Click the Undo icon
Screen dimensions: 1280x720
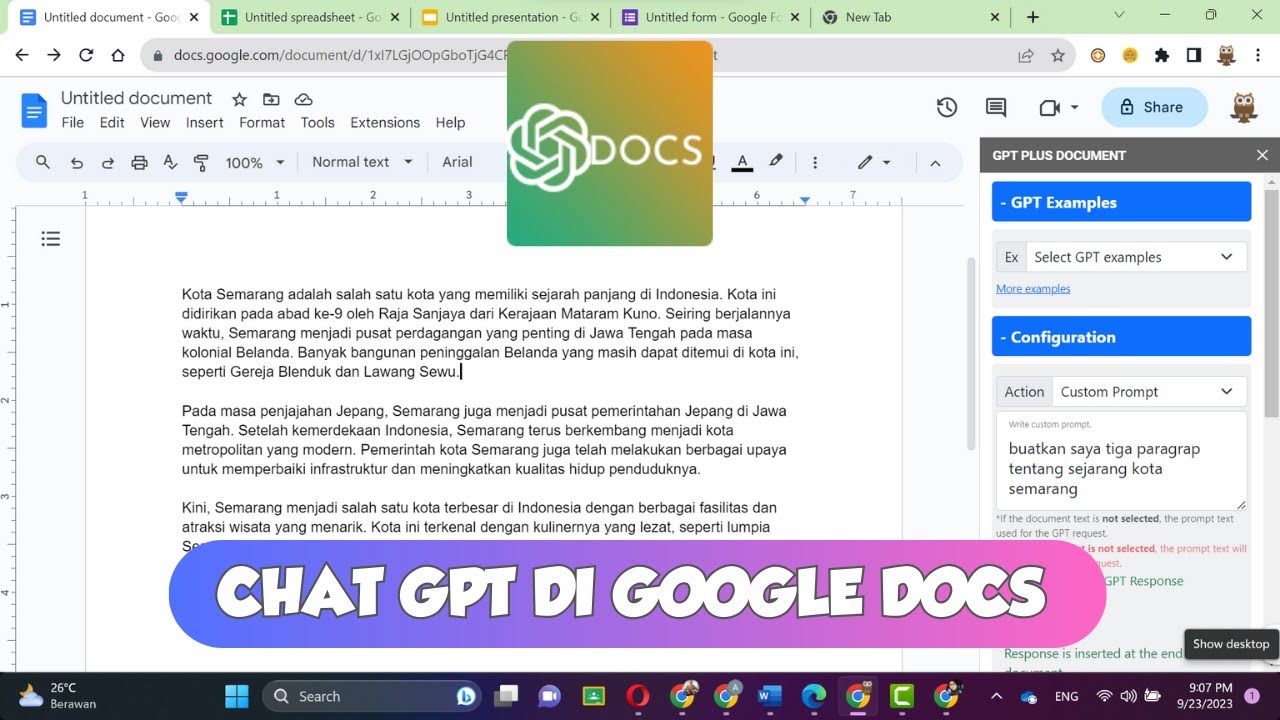[77, 161]
